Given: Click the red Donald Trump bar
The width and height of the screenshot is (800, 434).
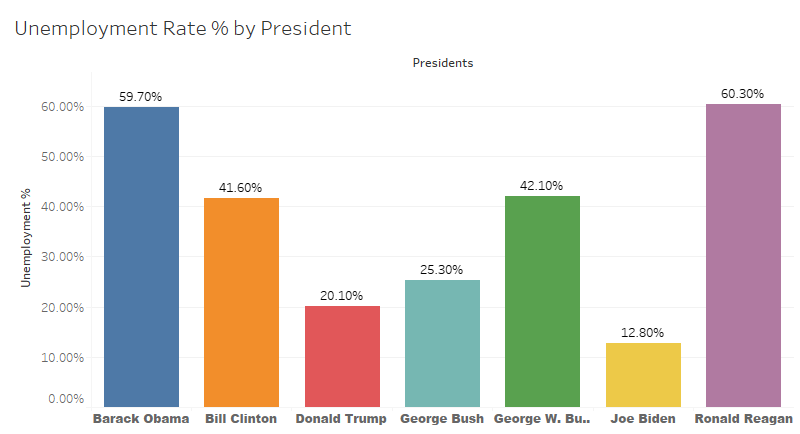Looking at the screenshot, I should 342,355.
